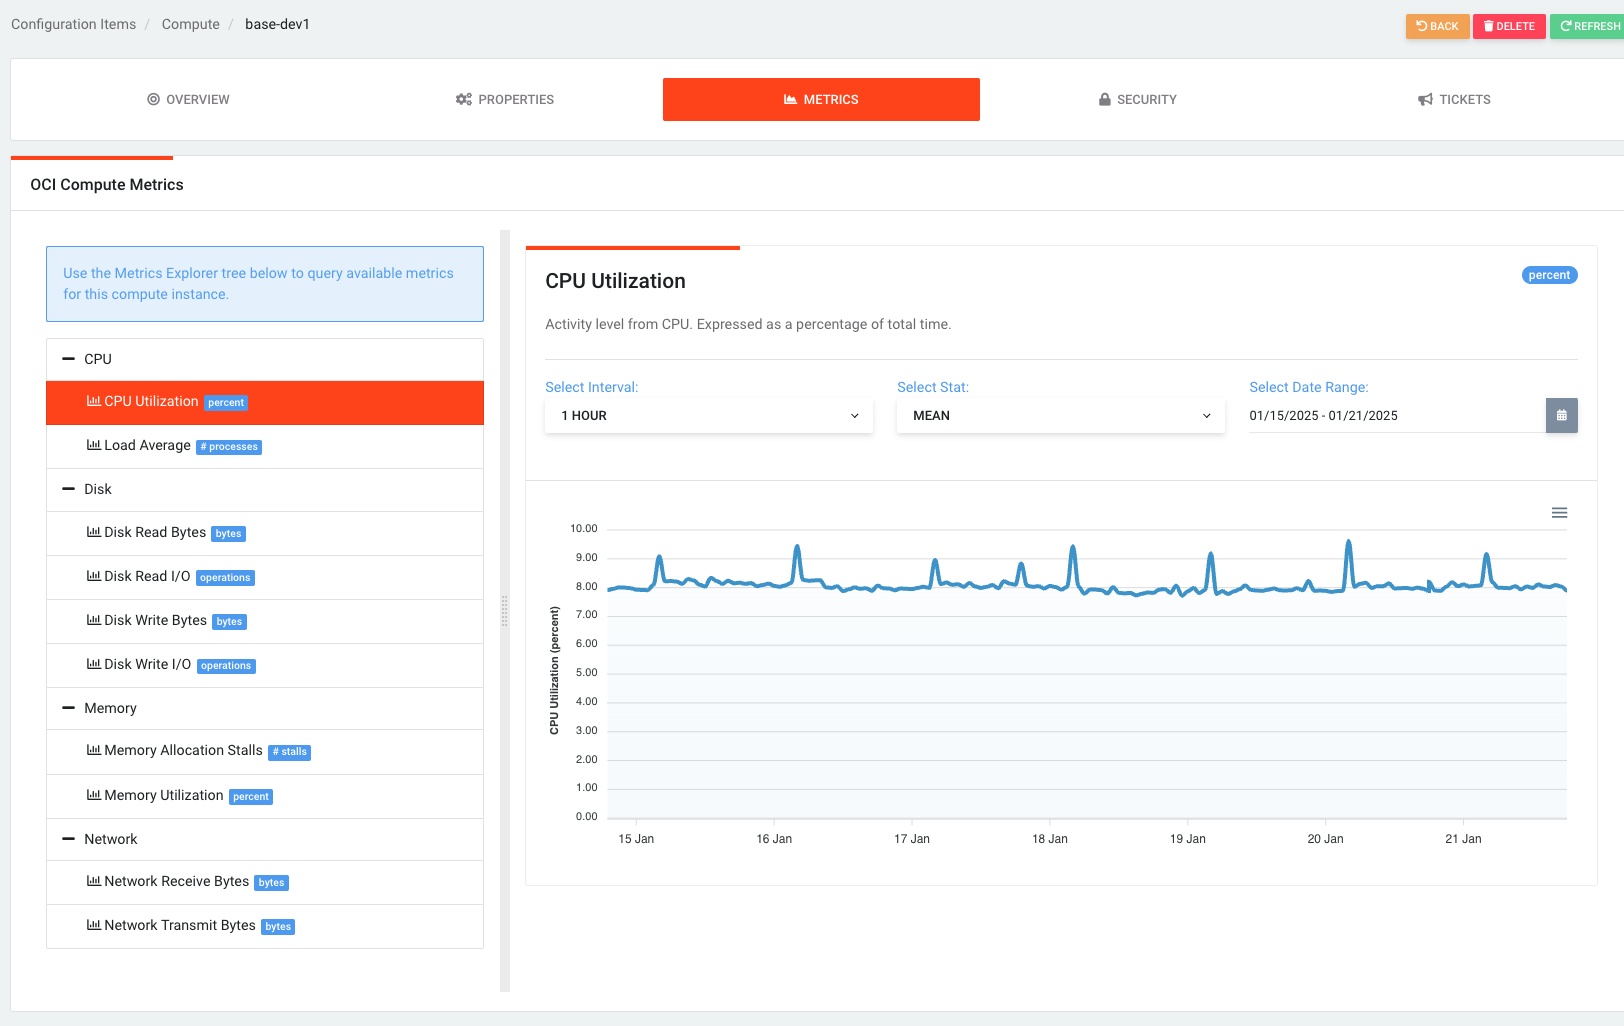Switch to the Security tab
This screenshot has height=1026, width=1624.
tap(1137, 100)
